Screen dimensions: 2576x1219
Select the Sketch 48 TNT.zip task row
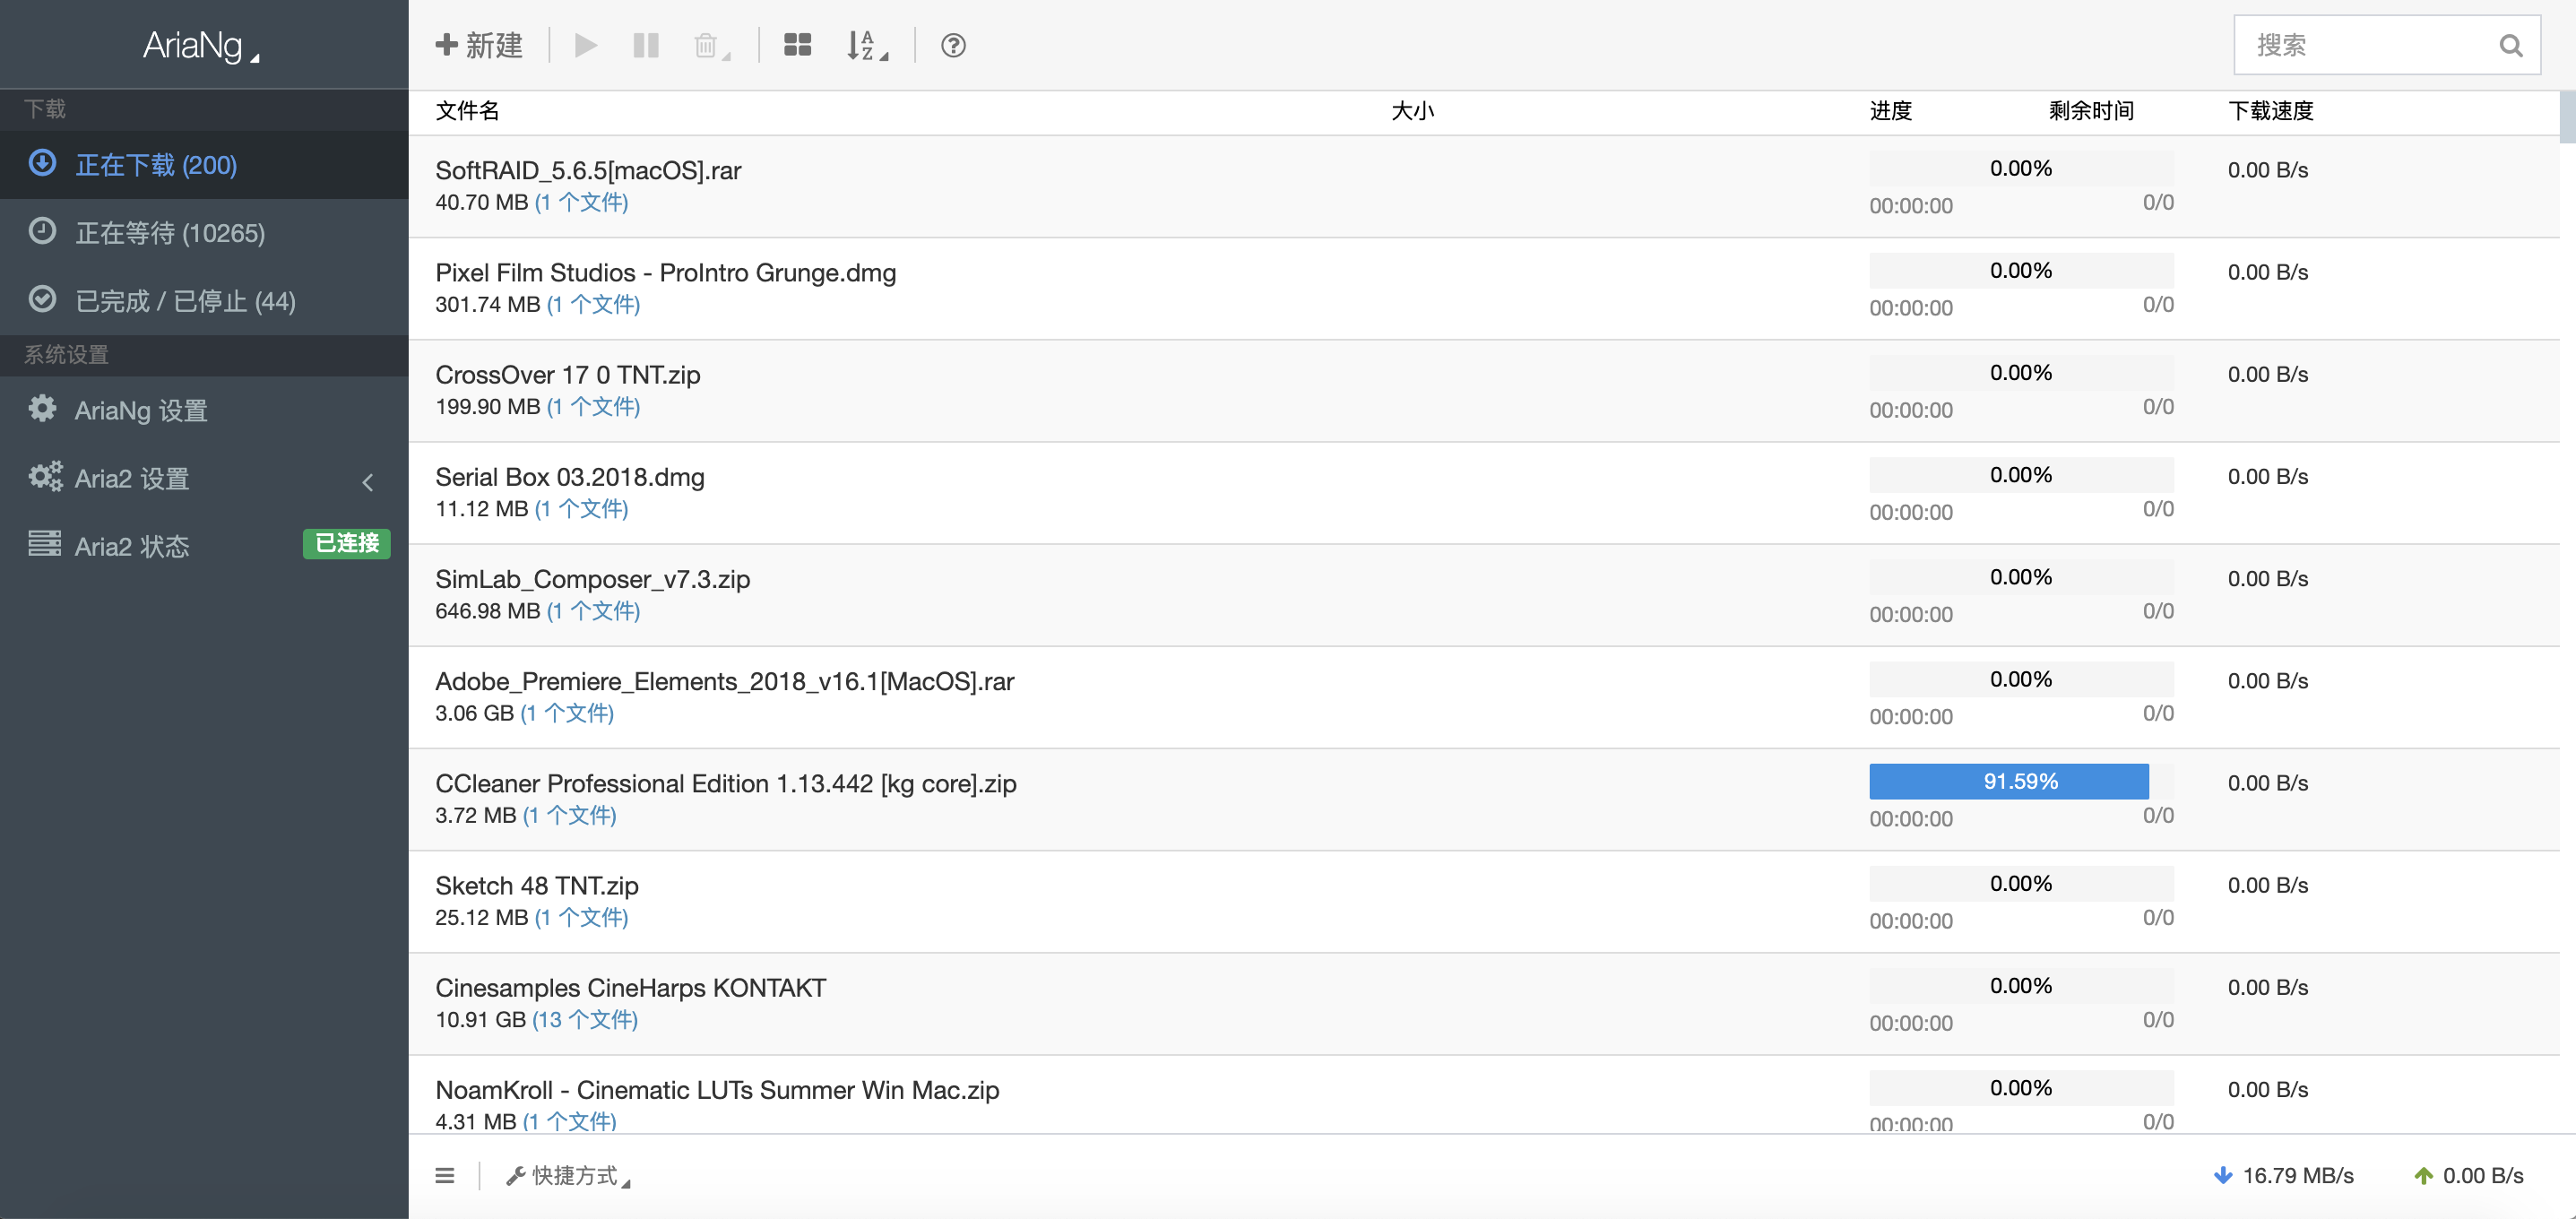click(x=1100, y=900)
